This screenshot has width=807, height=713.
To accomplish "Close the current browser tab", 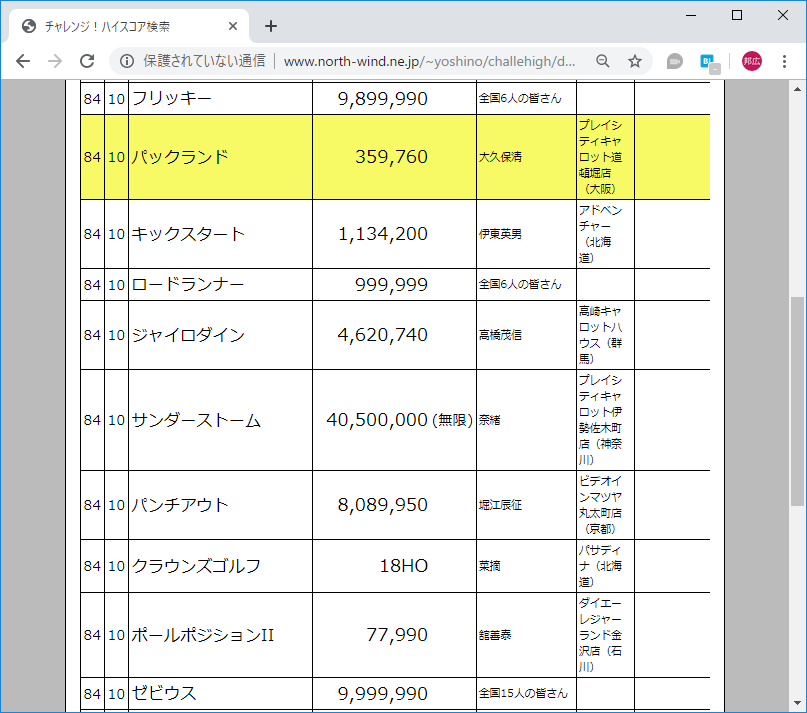I will click(232, 26).
